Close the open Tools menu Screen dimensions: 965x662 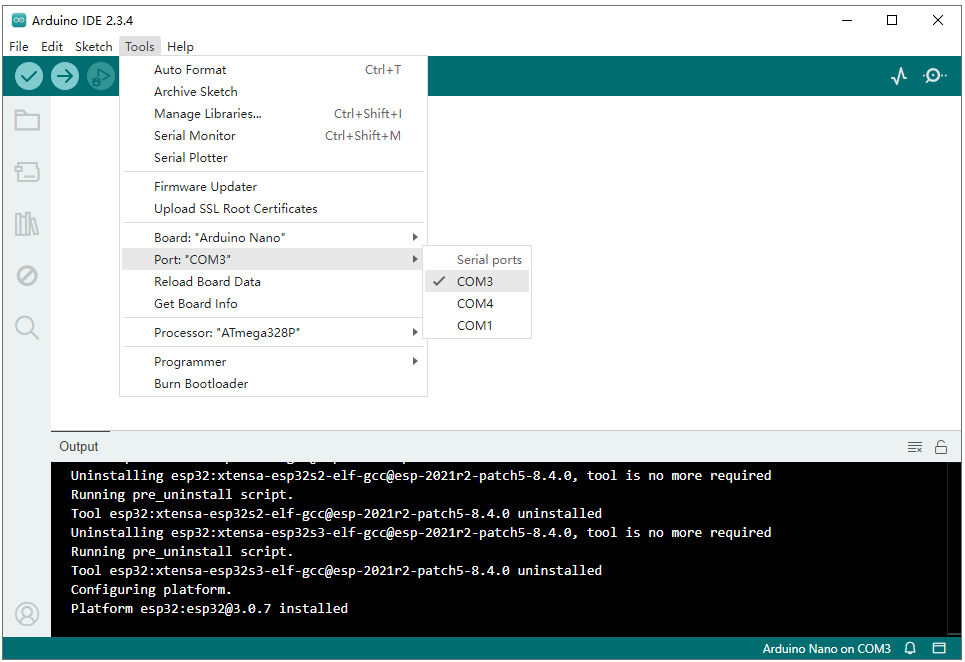140,46
